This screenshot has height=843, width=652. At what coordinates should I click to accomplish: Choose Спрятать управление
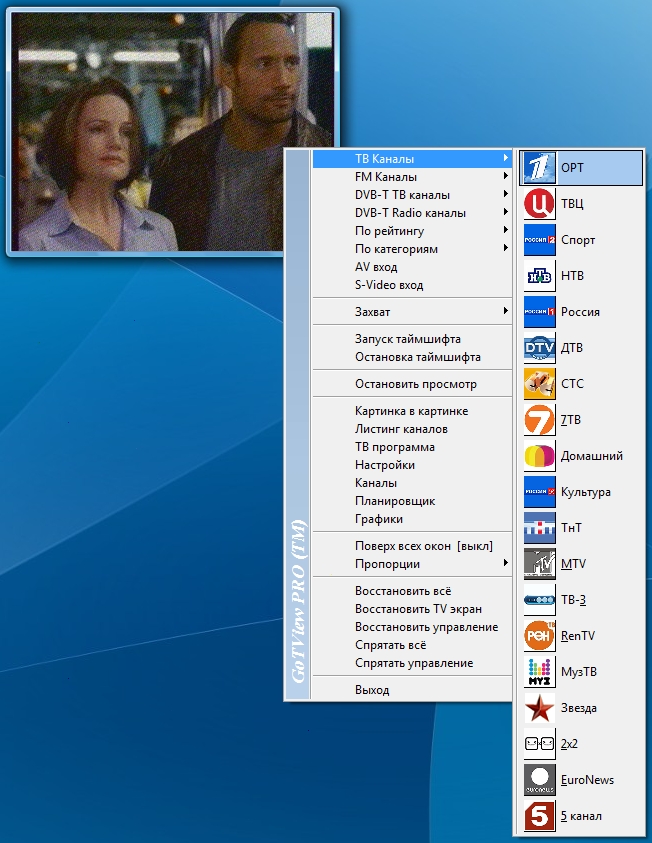click(x=412, y=663)
